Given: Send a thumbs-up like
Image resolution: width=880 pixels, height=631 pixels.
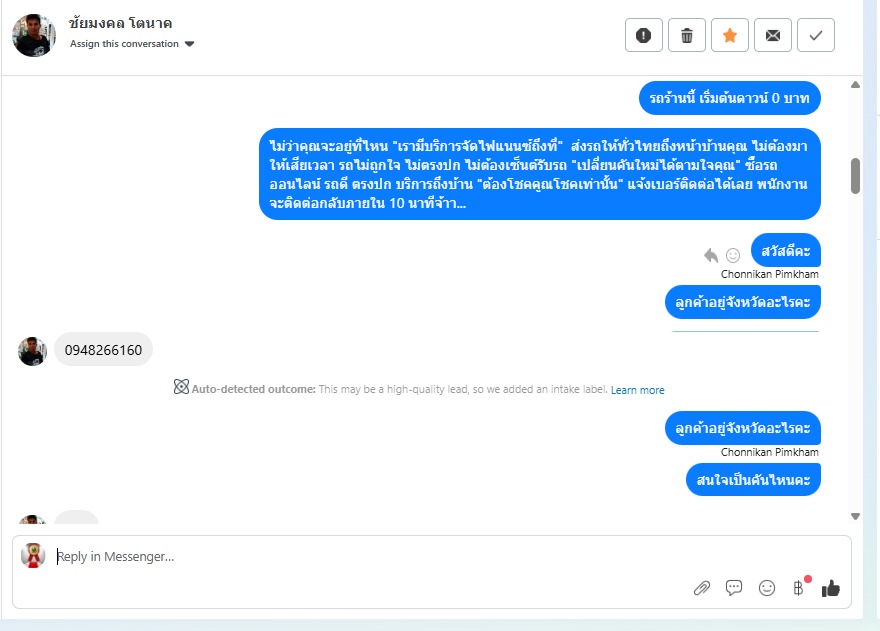Looking at the screenshot, I should (x=830, y=588).
